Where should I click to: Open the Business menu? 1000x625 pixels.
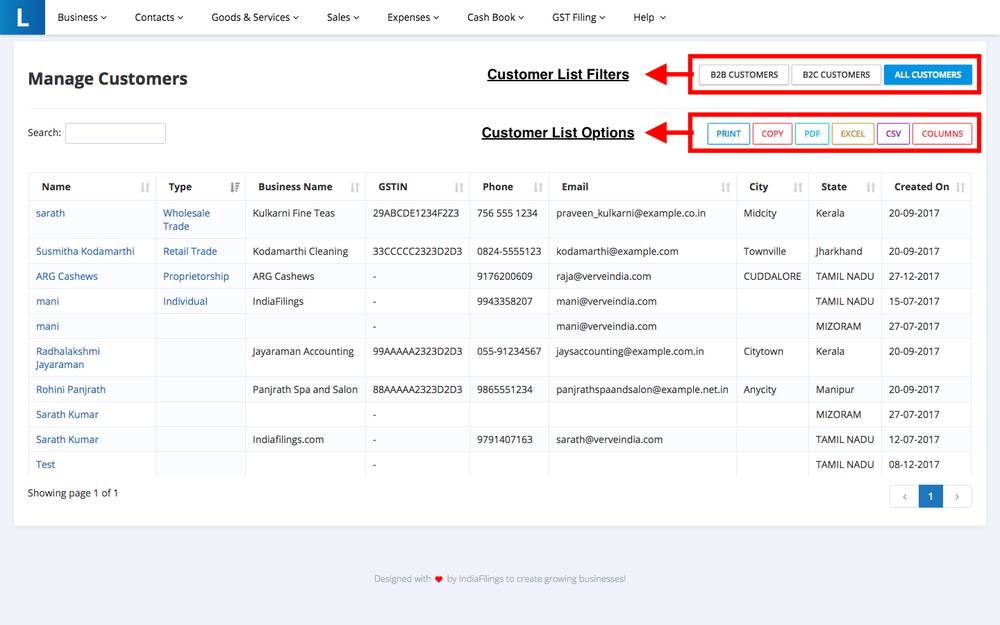(81, 17)
